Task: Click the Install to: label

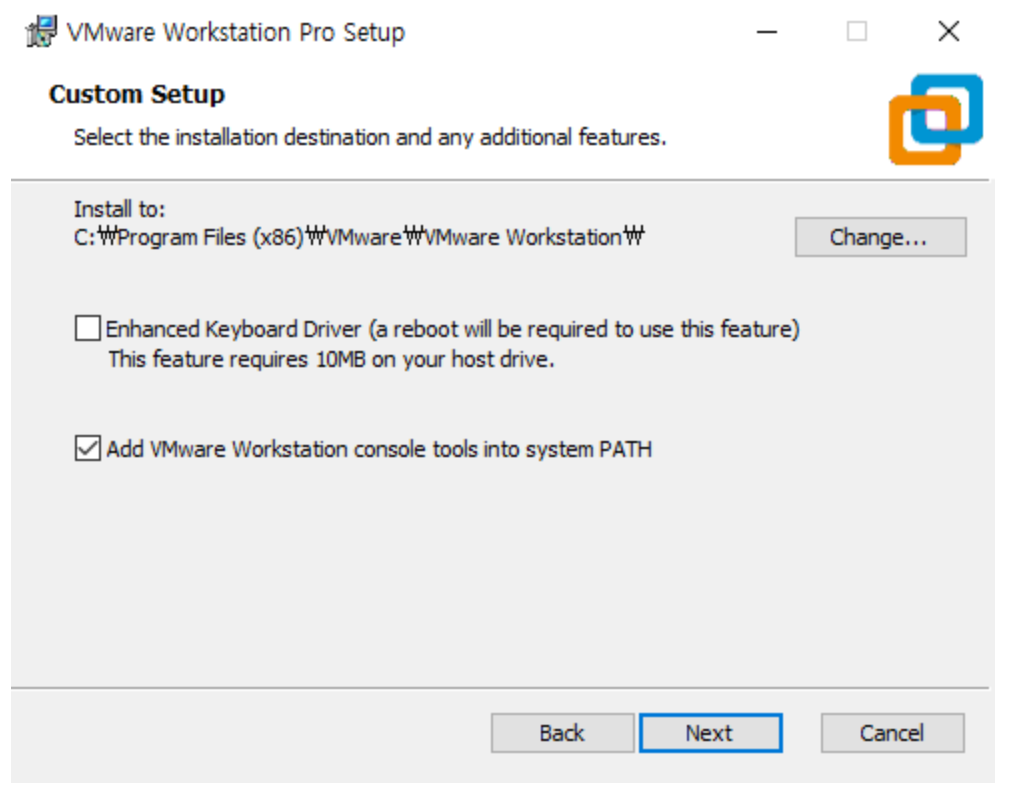Action: coord(119,210)
